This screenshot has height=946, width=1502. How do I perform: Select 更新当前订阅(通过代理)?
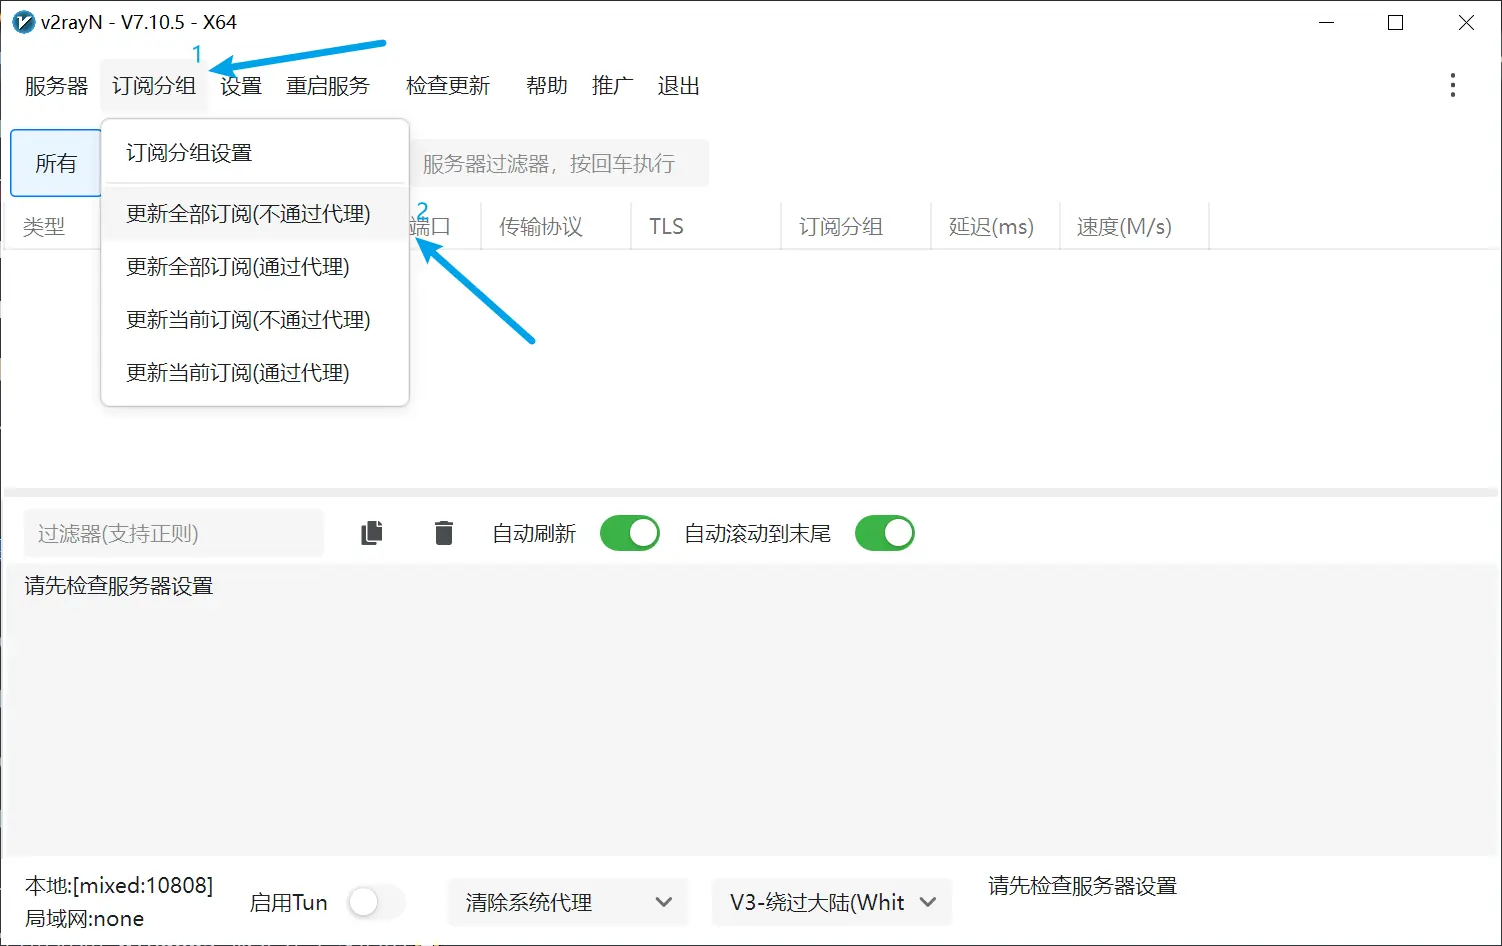(255, 372)
